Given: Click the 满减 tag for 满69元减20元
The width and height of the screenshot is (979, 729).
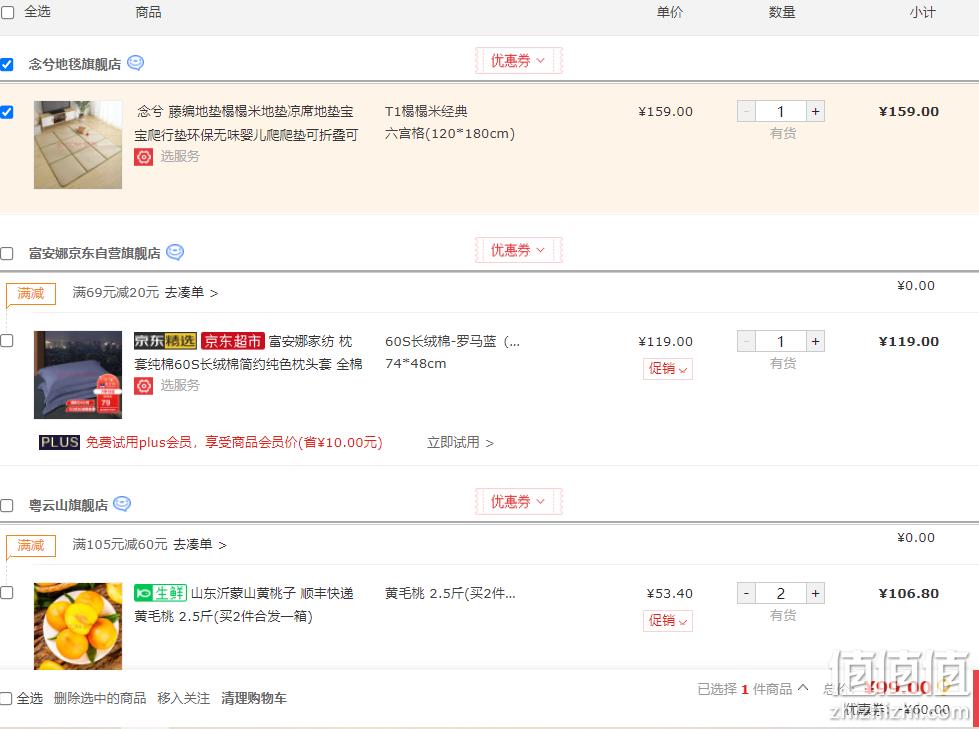Looking at the screenshot, I should coord(31,293).
